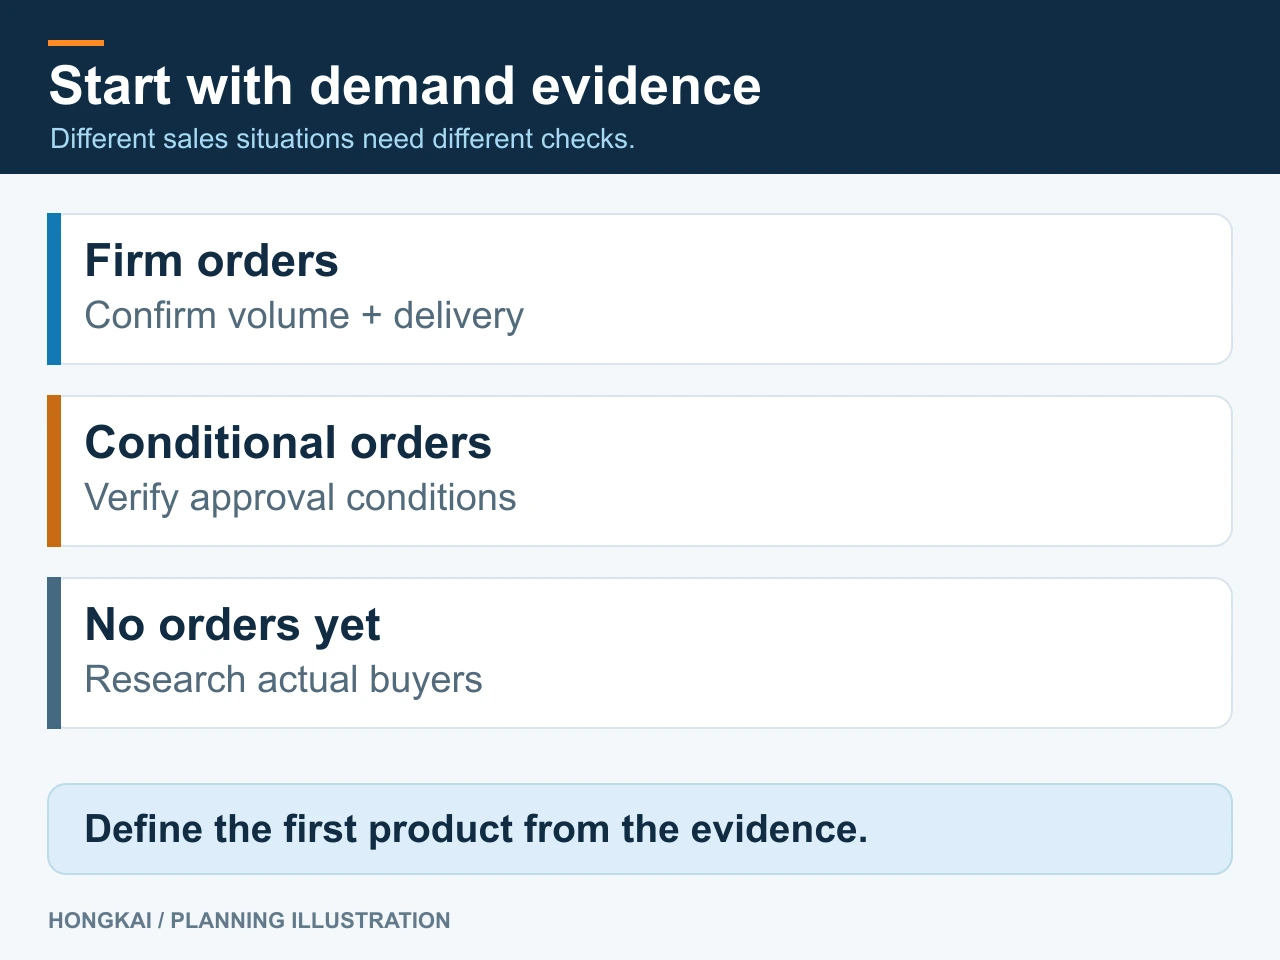Click the 'Conditional orders' heading

tap(289, 443)
